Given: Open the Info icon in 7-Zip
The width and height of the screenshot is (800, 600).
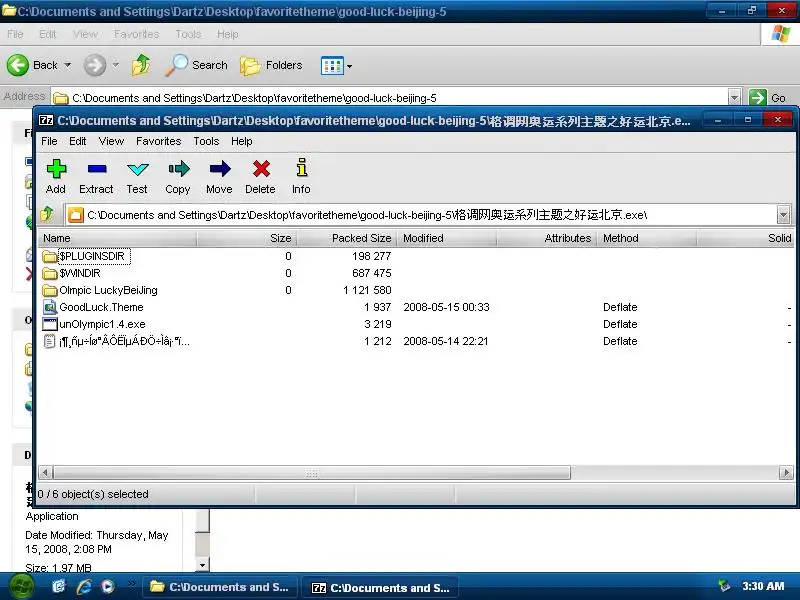Looking at the screenshot, I should pos(301,176).
